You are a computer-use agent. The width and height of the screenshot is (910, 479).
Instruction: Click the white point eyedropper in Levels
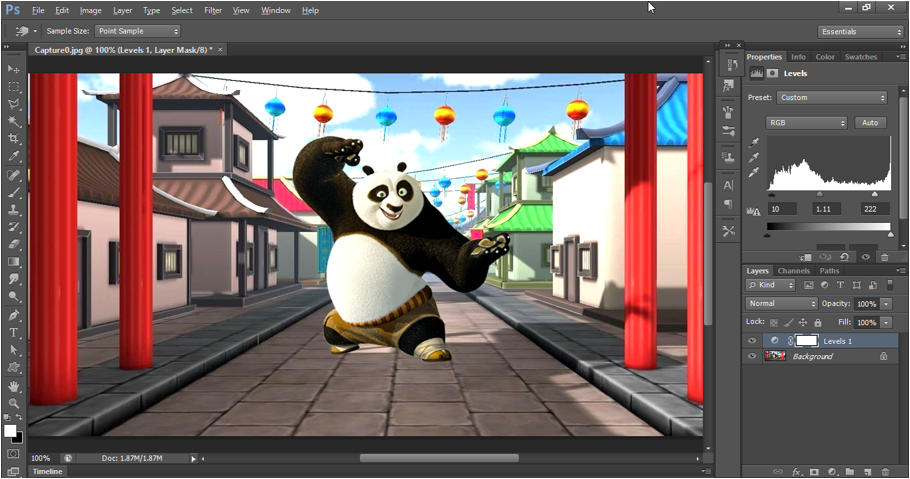tap(754, 172)
